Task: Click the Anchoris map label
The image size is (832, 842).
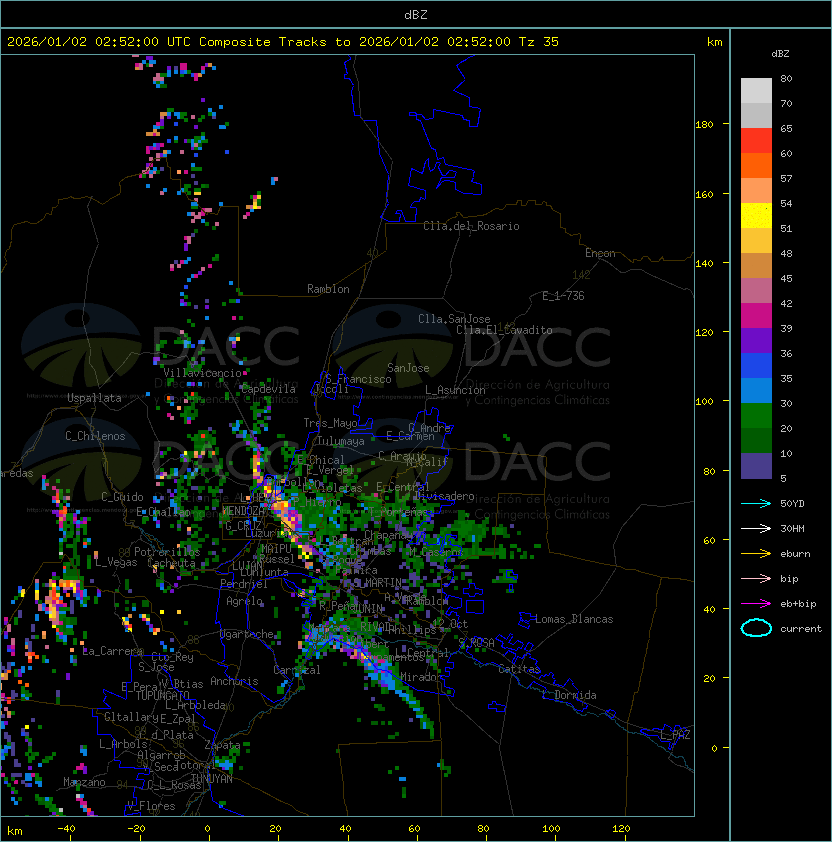Action: pyautogui.click(x=234, y=681)
